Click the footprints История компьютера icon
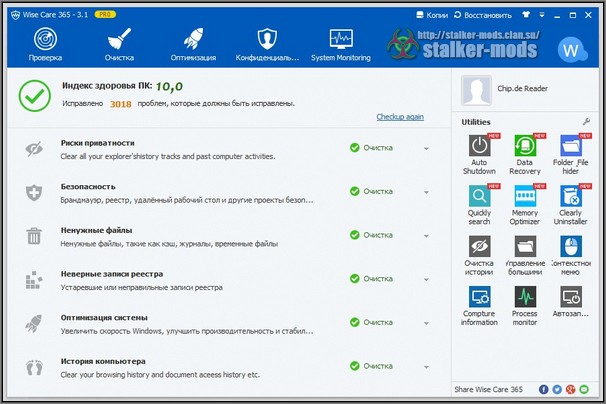 [34, 368]
